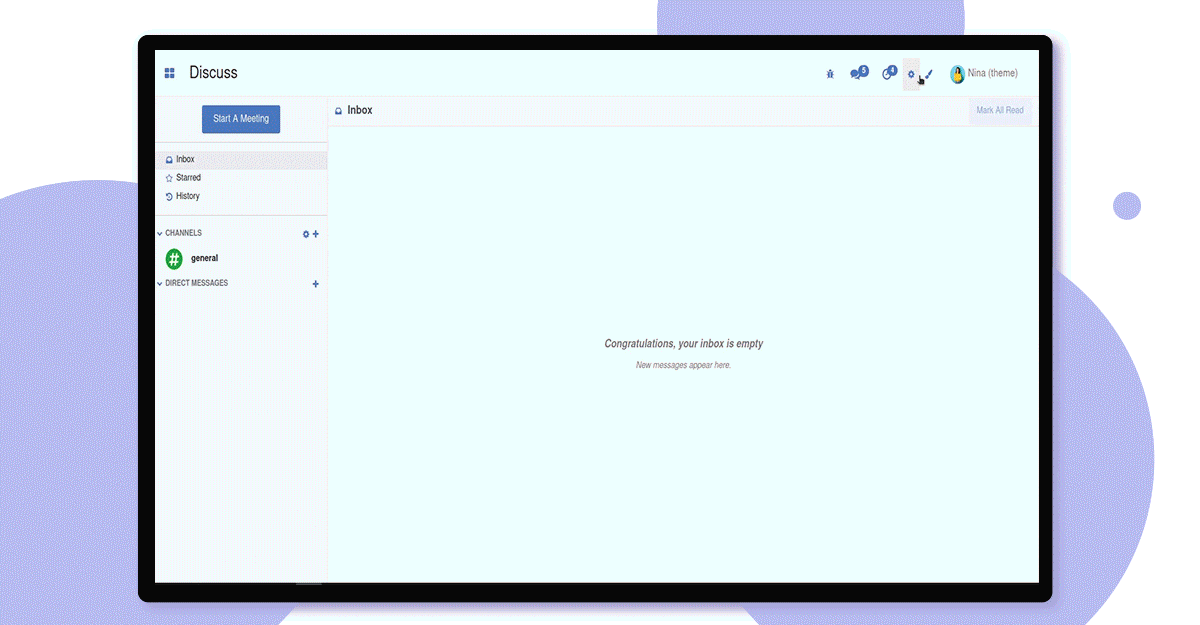Viewport: 1200px width, 625px height.
Task: Click the gear icon in top bar
Action: click(911, 74)
